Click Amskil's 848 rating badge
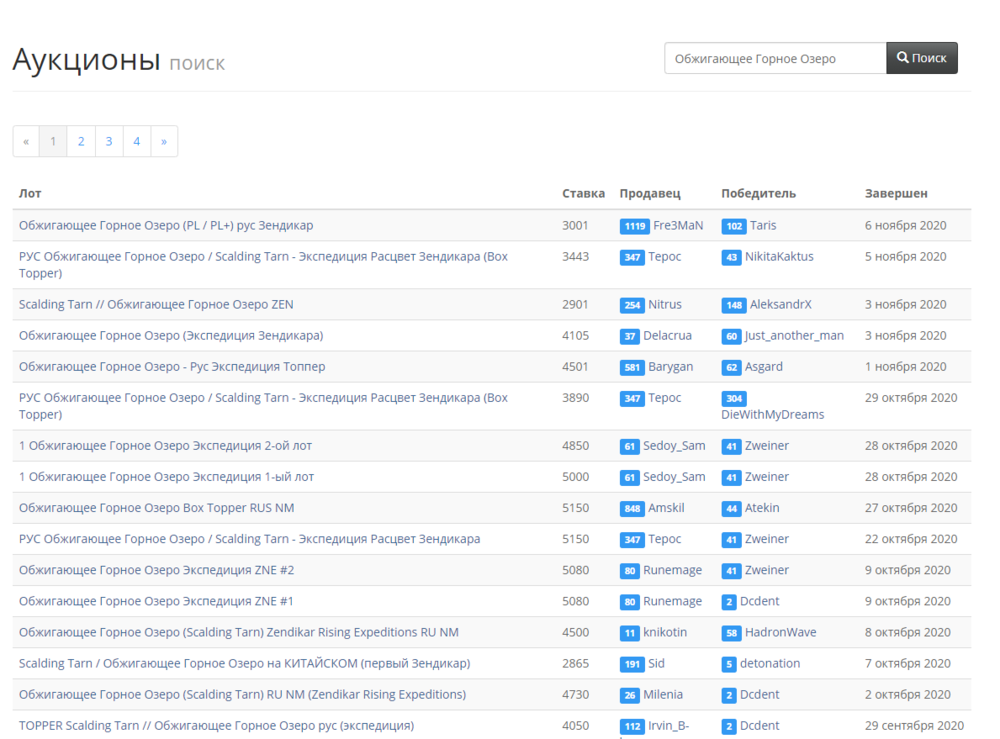1000x739 pixels. tap(632, 509)
